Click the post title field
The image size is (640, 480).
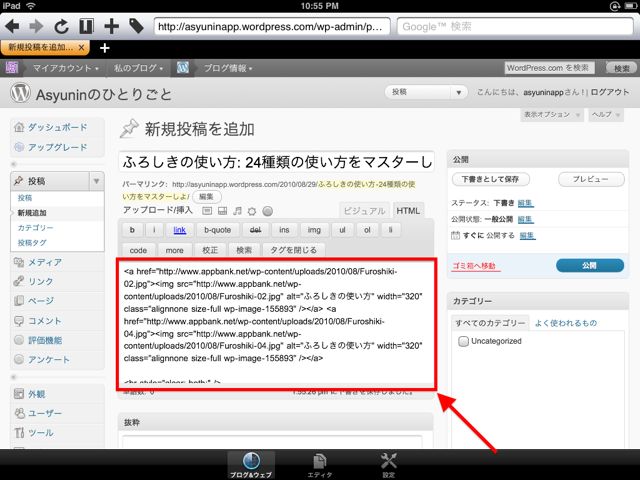[x=277, y=162]
